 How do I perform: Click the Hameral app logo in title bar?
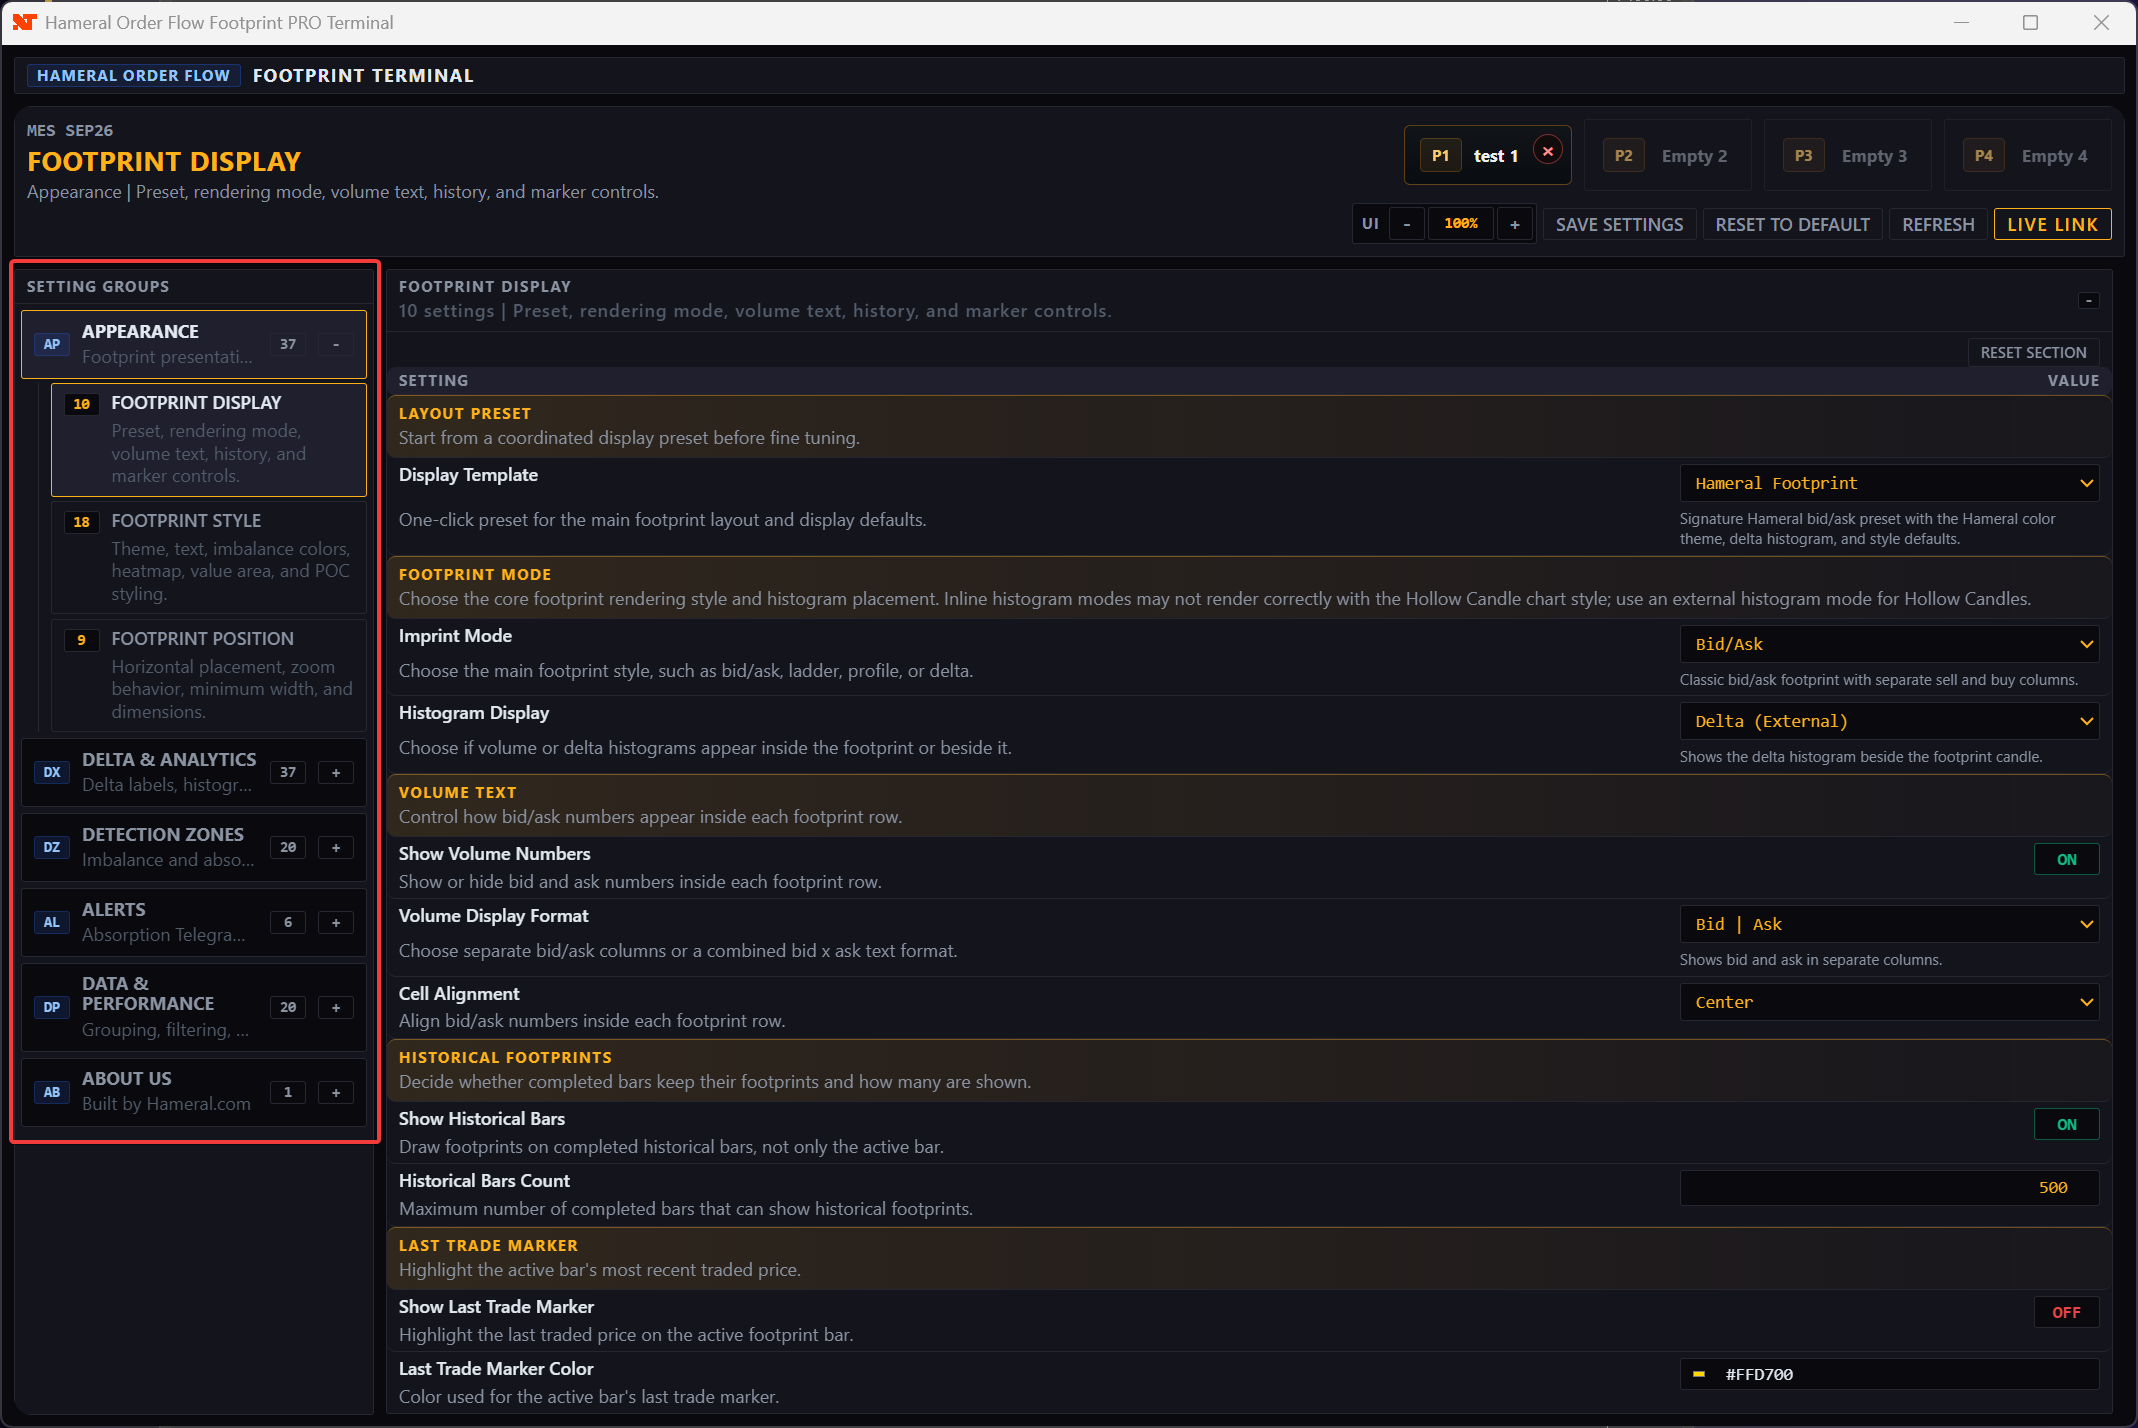(24, 22)
